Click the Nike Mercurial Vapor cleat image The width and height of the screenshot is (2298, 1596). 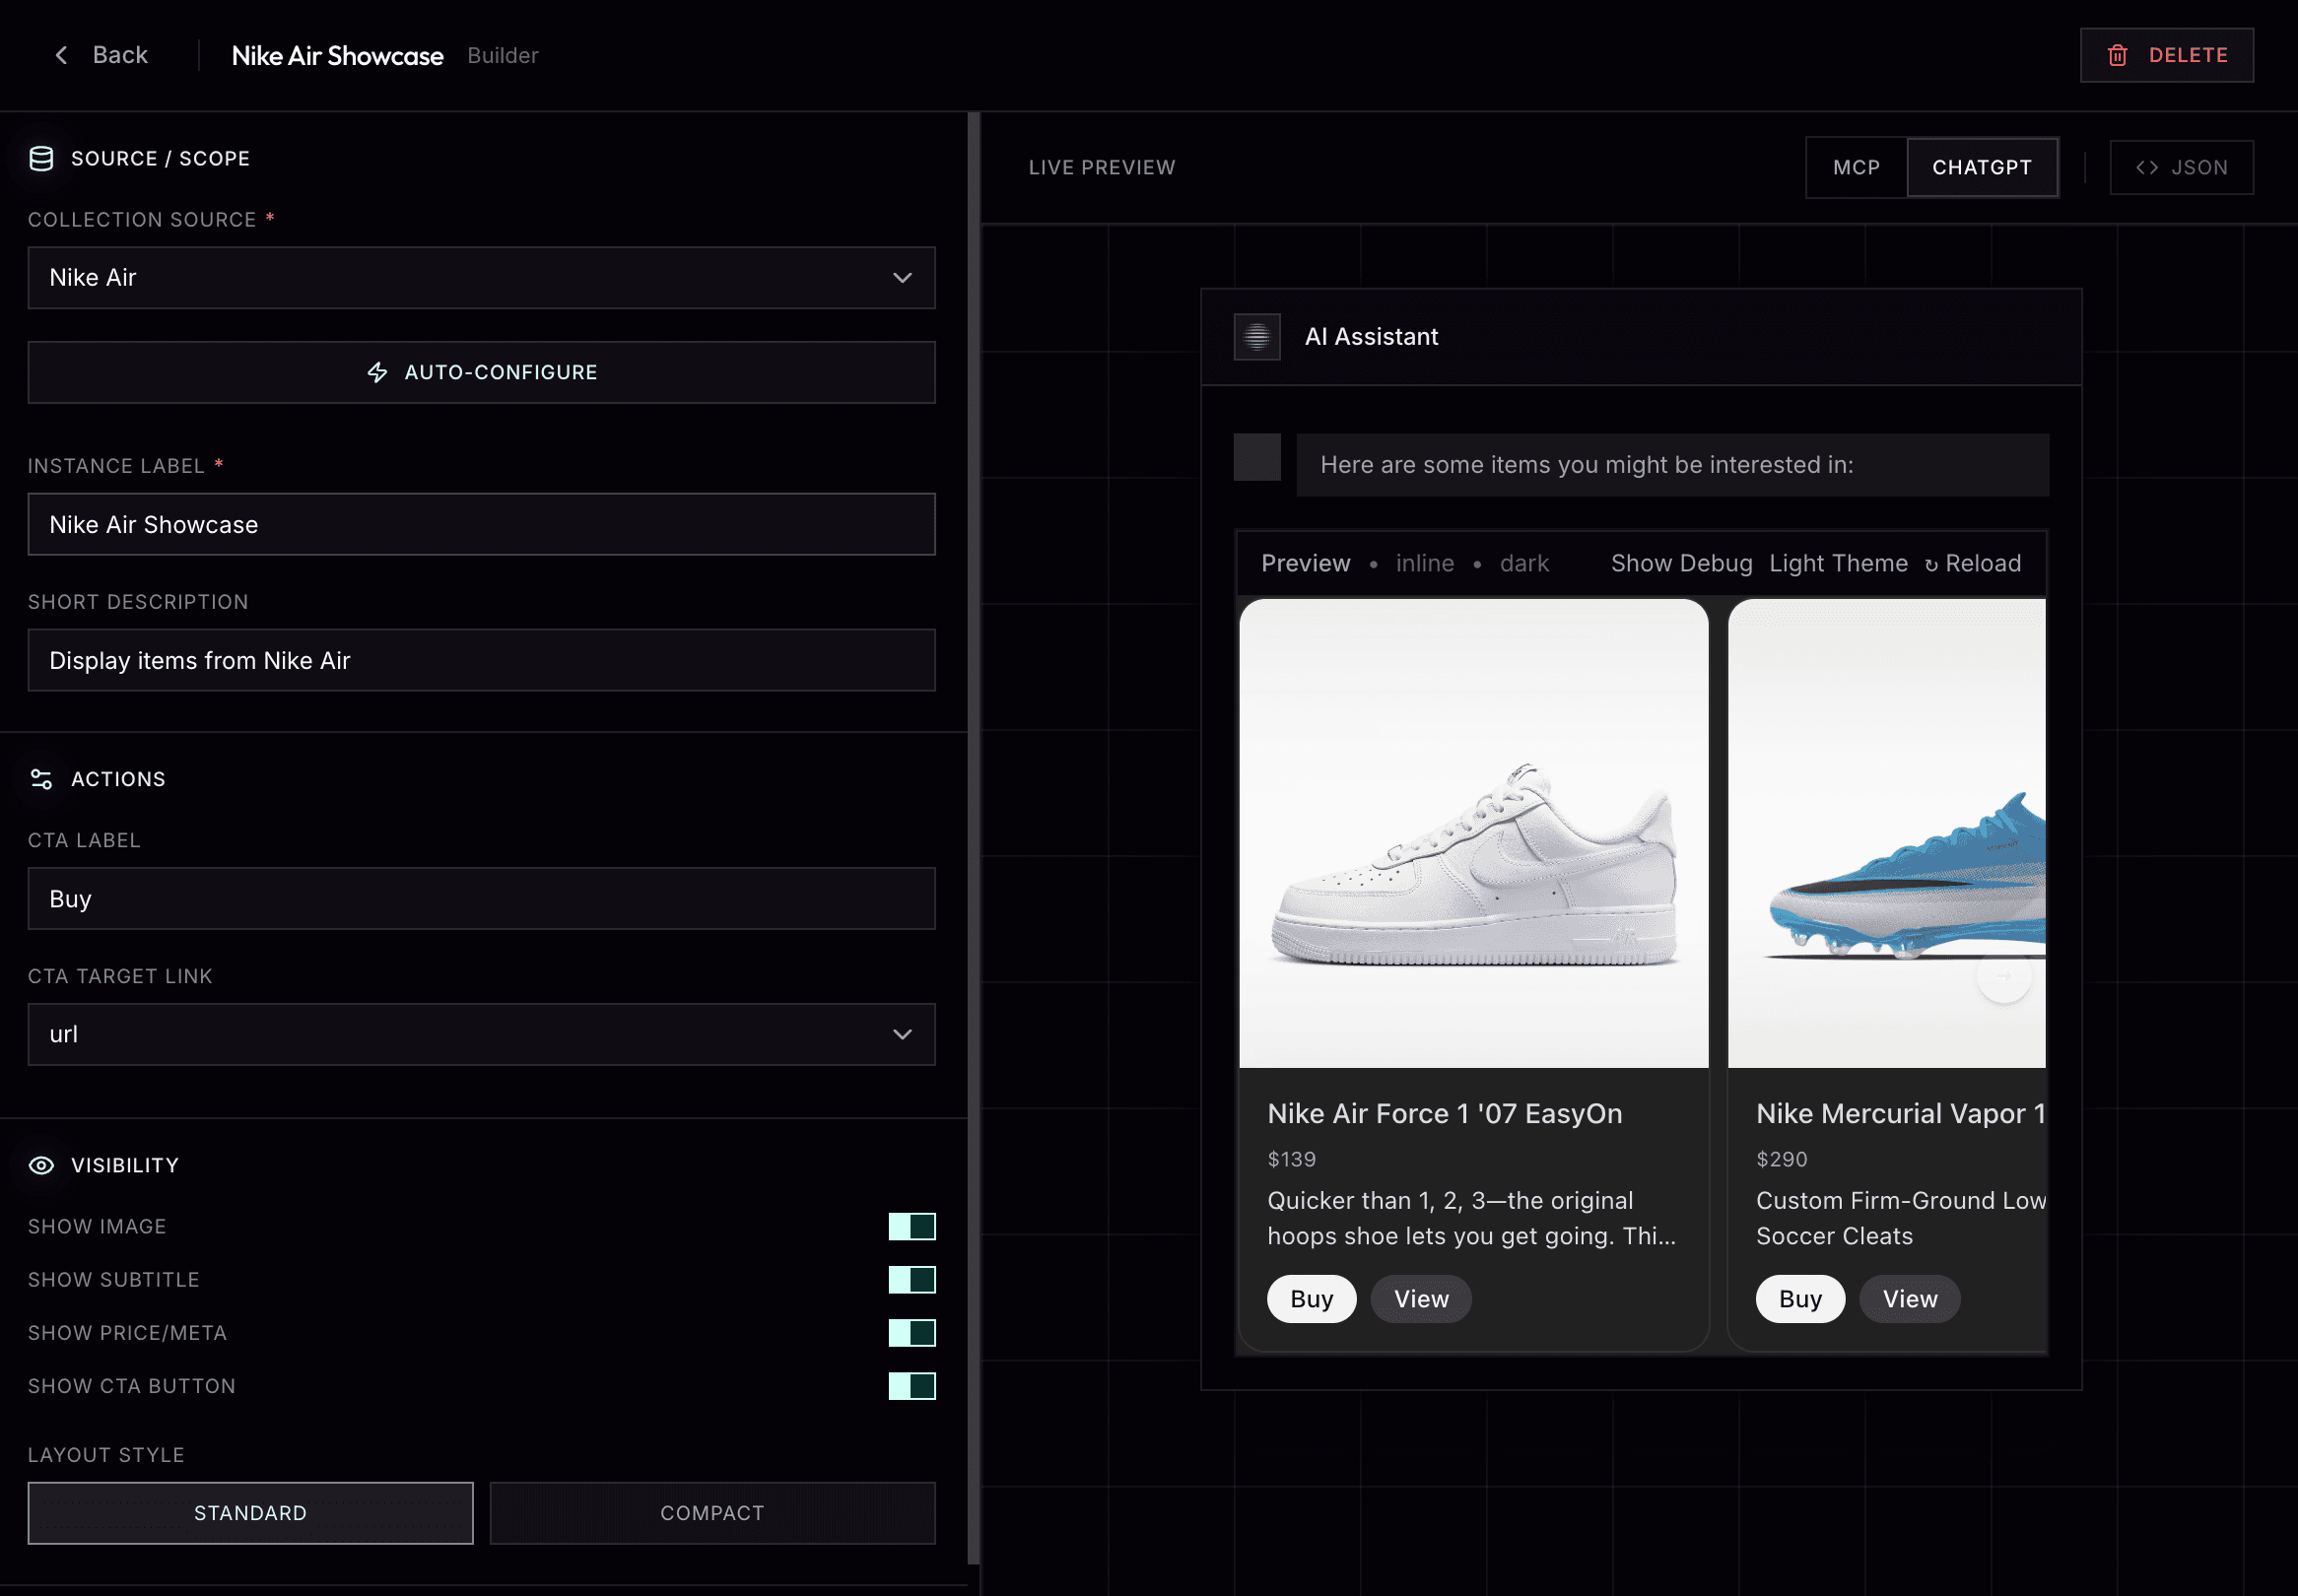[x=1887, y=833]
